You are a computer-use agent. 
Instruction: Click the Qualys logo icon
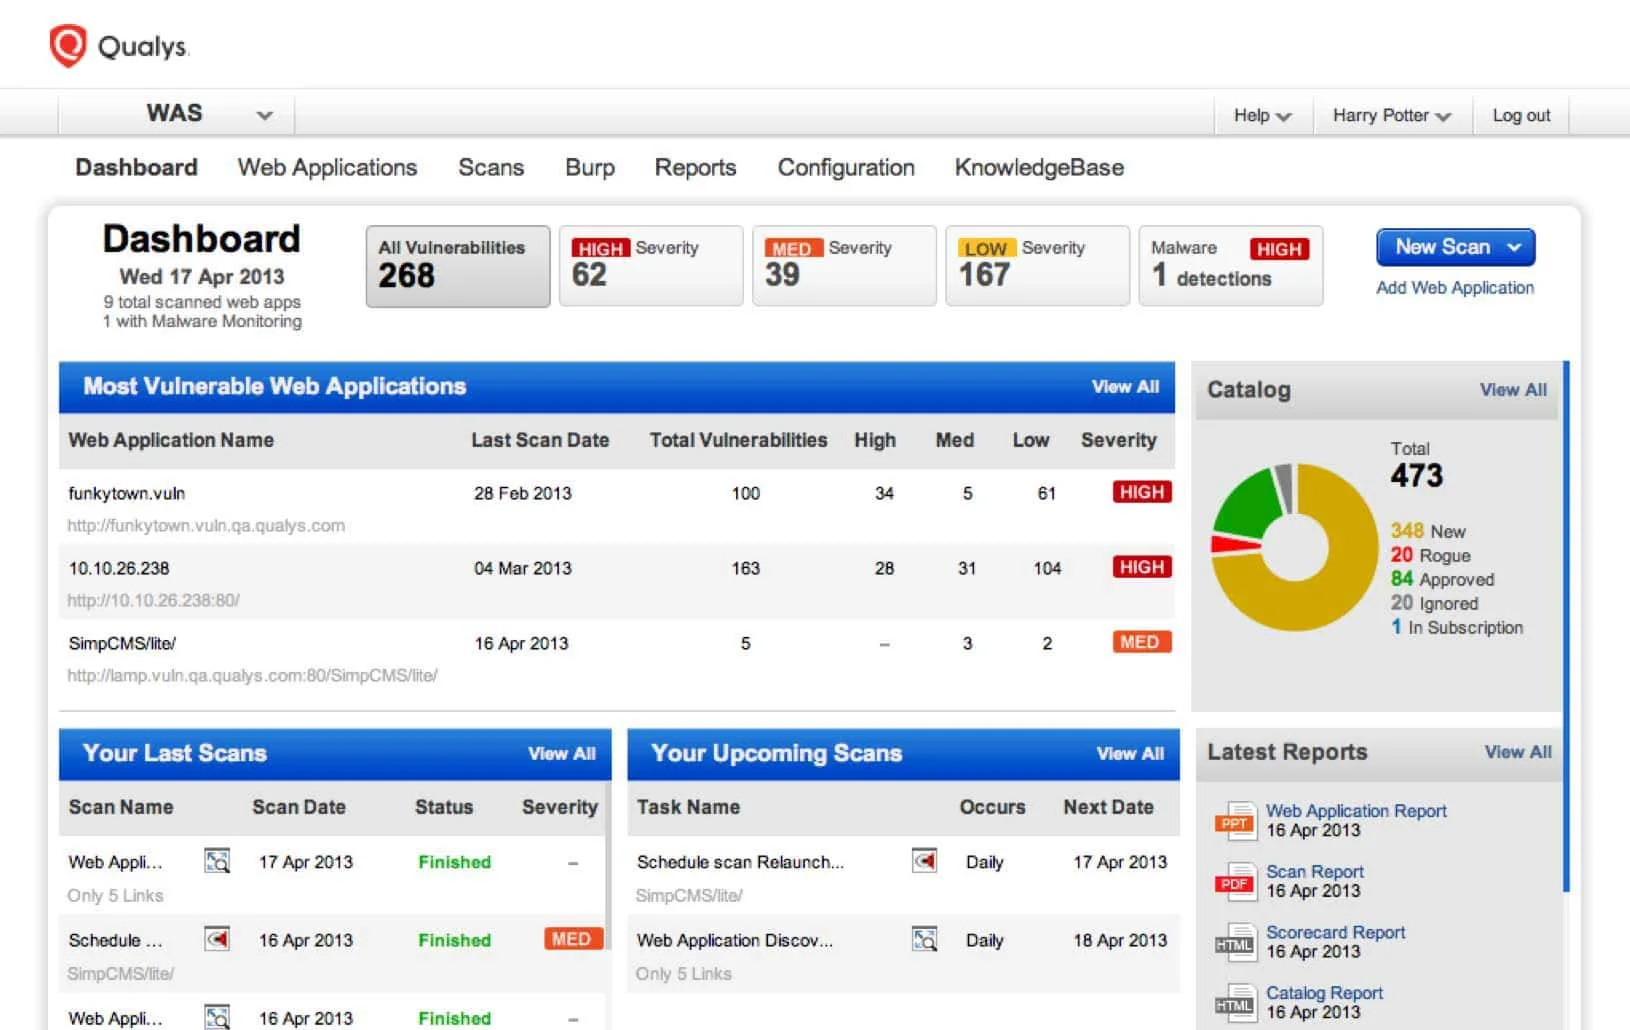[x=66, y=44]
